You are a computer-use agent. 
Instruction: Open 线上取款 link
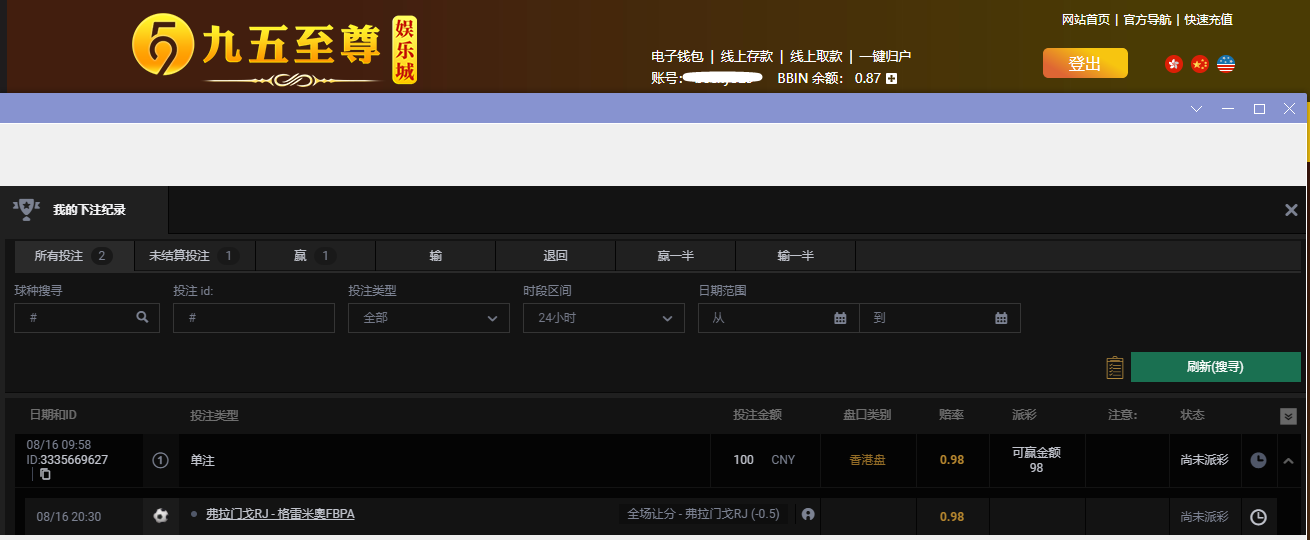tap(816, 56)
